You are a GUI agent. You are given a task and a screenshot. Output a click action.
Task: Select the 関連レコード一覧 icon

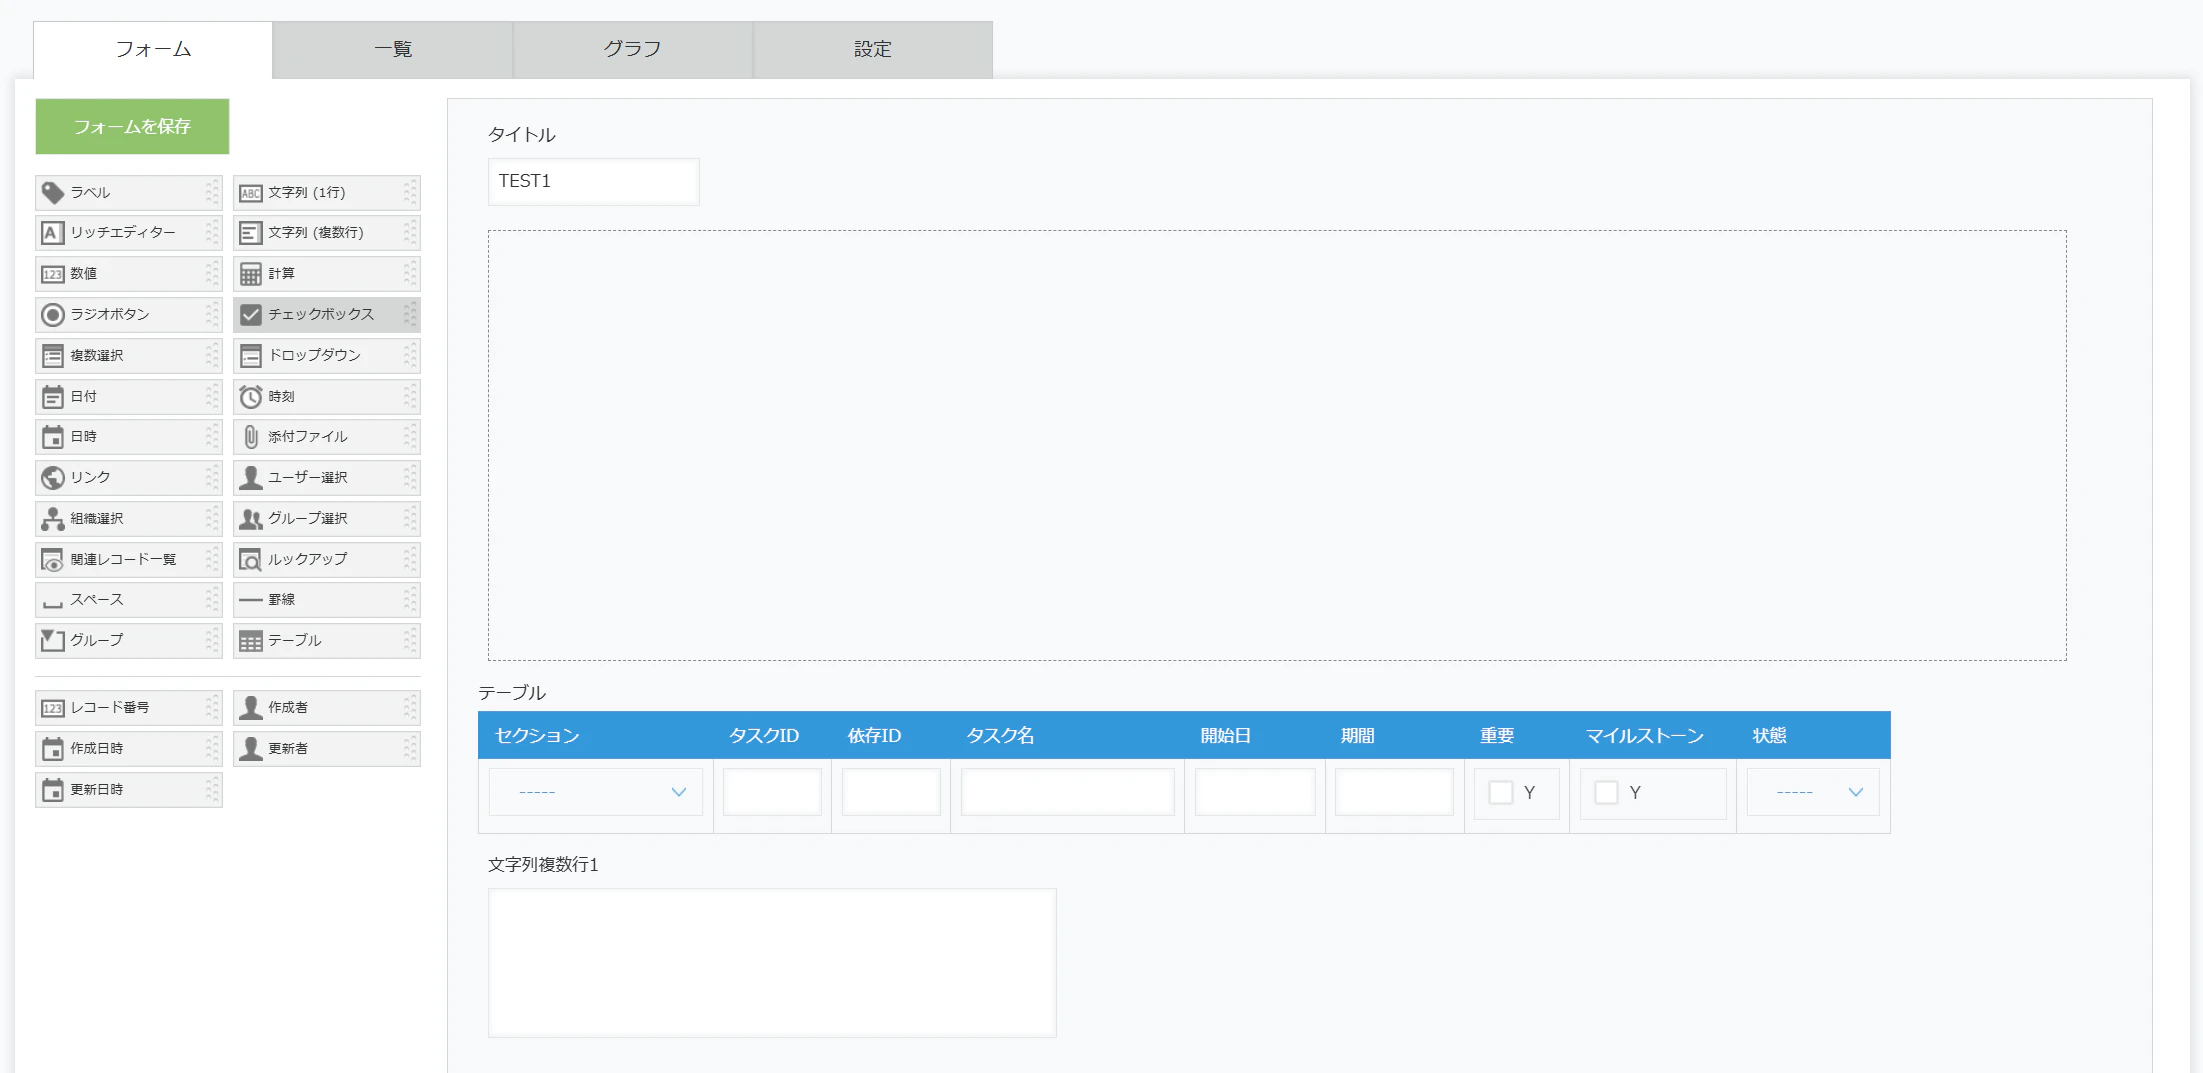pos(53,560)
